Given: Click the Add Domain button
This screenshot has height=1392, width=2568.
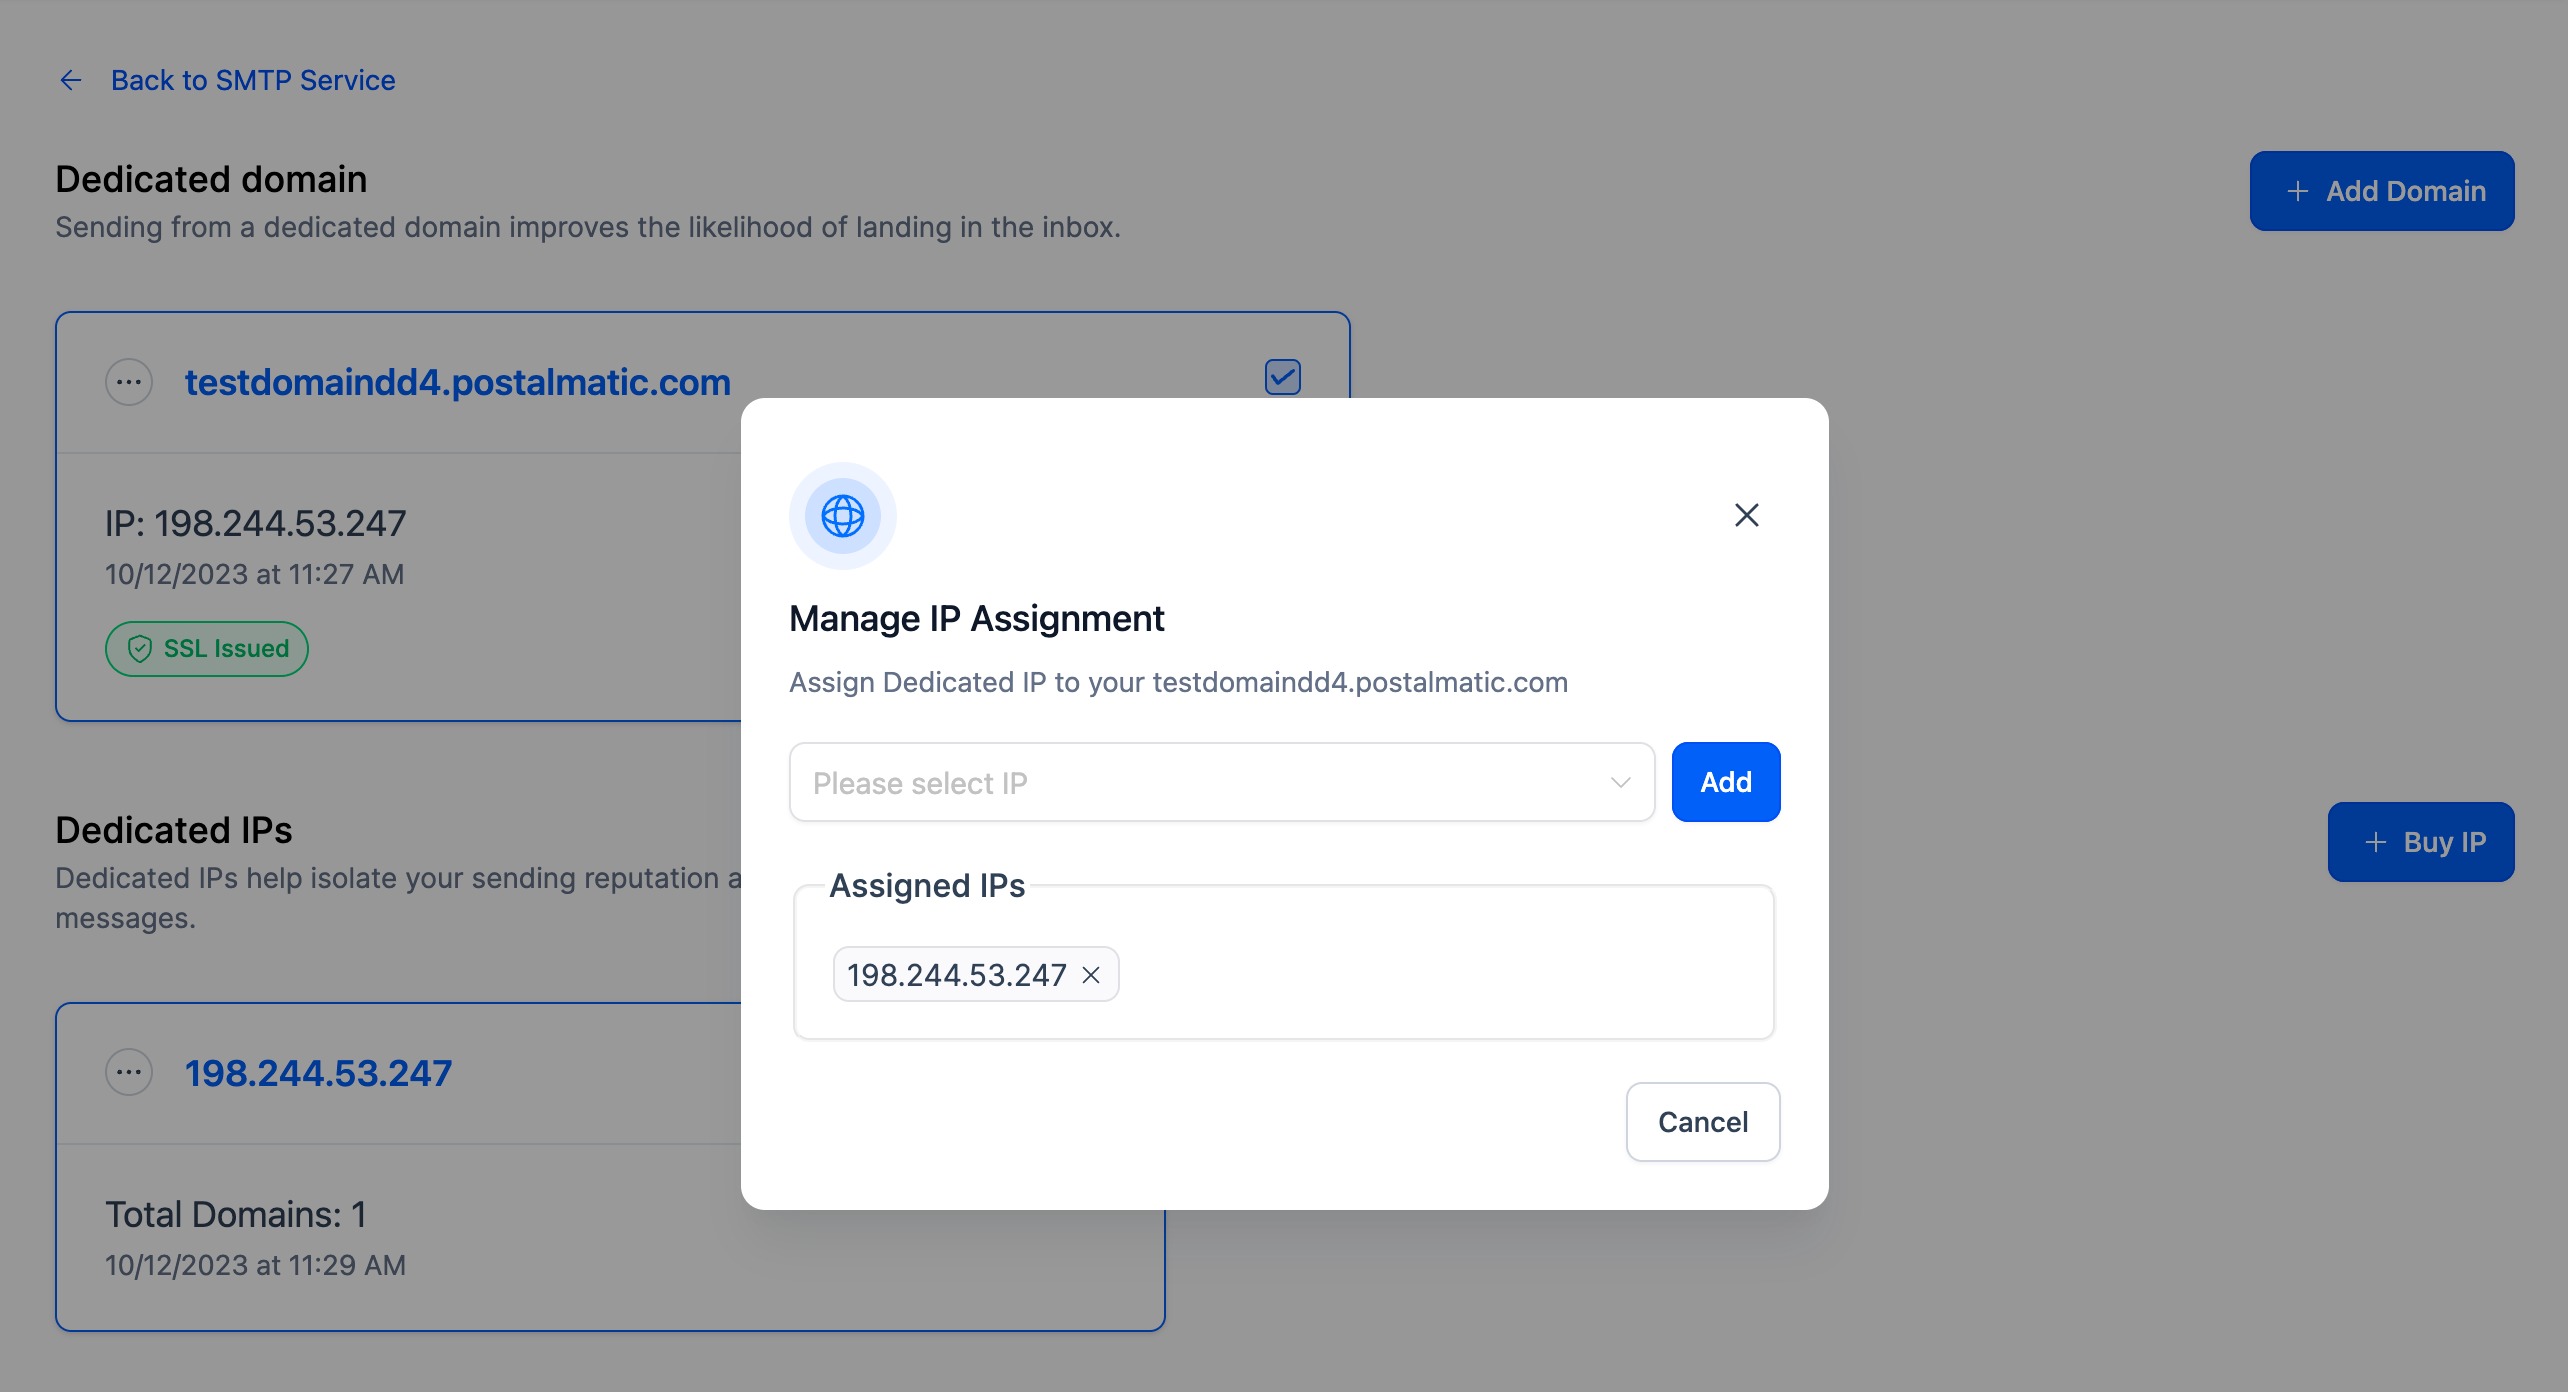Looking at the screenshot, I should point(2381,191).
